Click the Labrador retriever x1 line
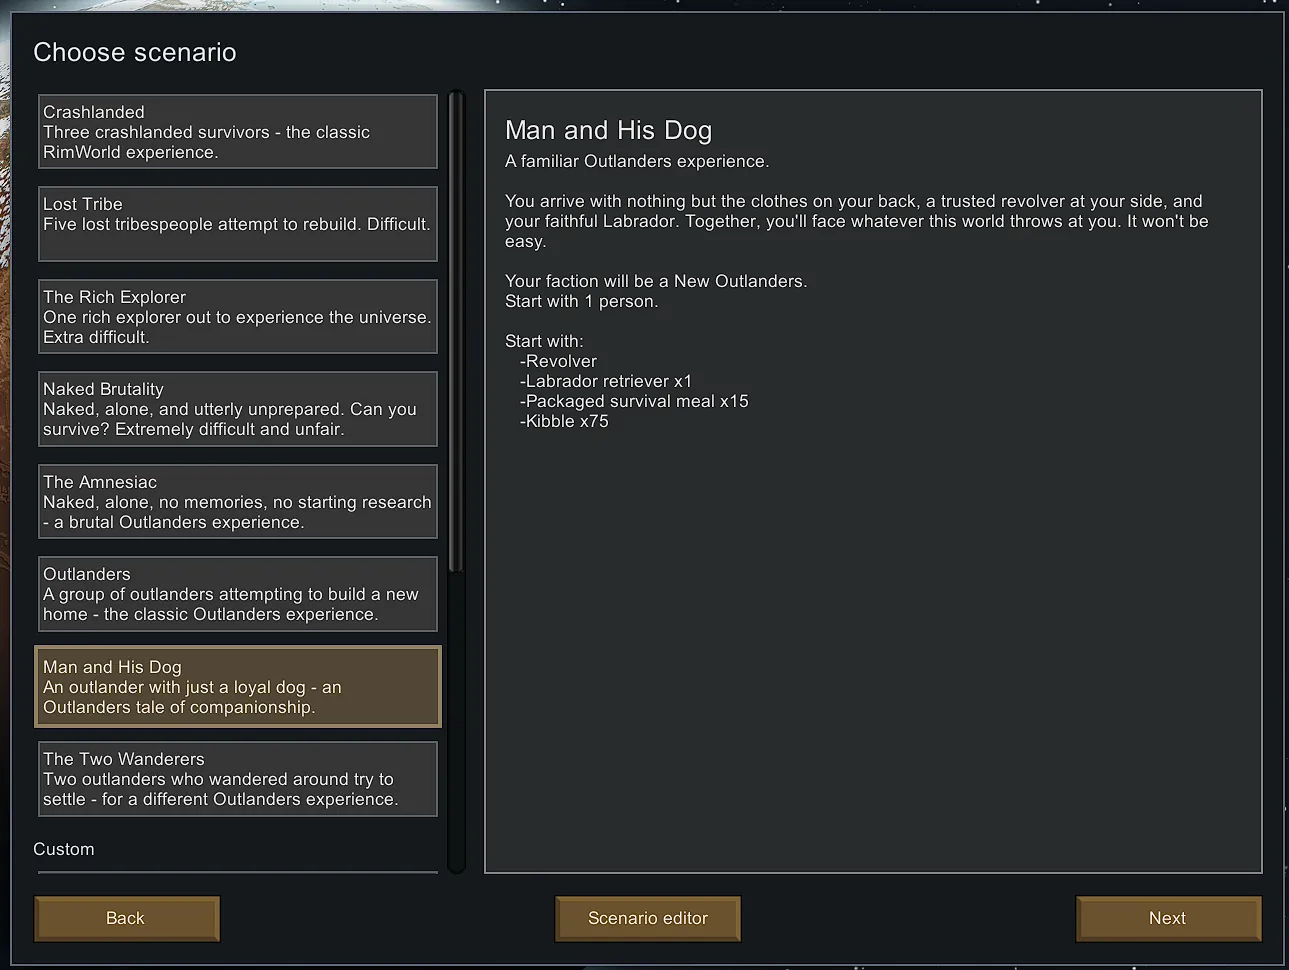Viewport: 1289px width, 970px height. (608, 381)
